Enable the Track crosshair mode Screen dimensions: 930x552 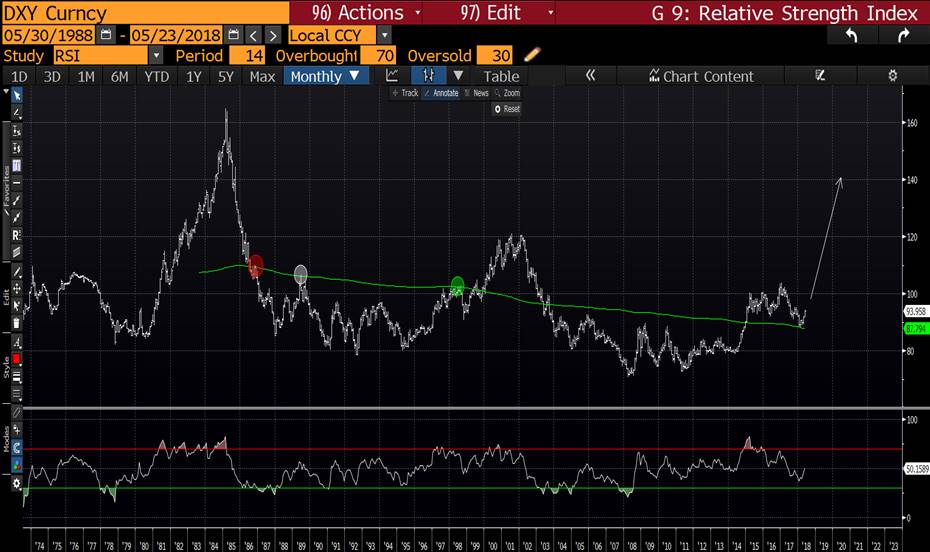pyautogui.click(x=405, y=92)
